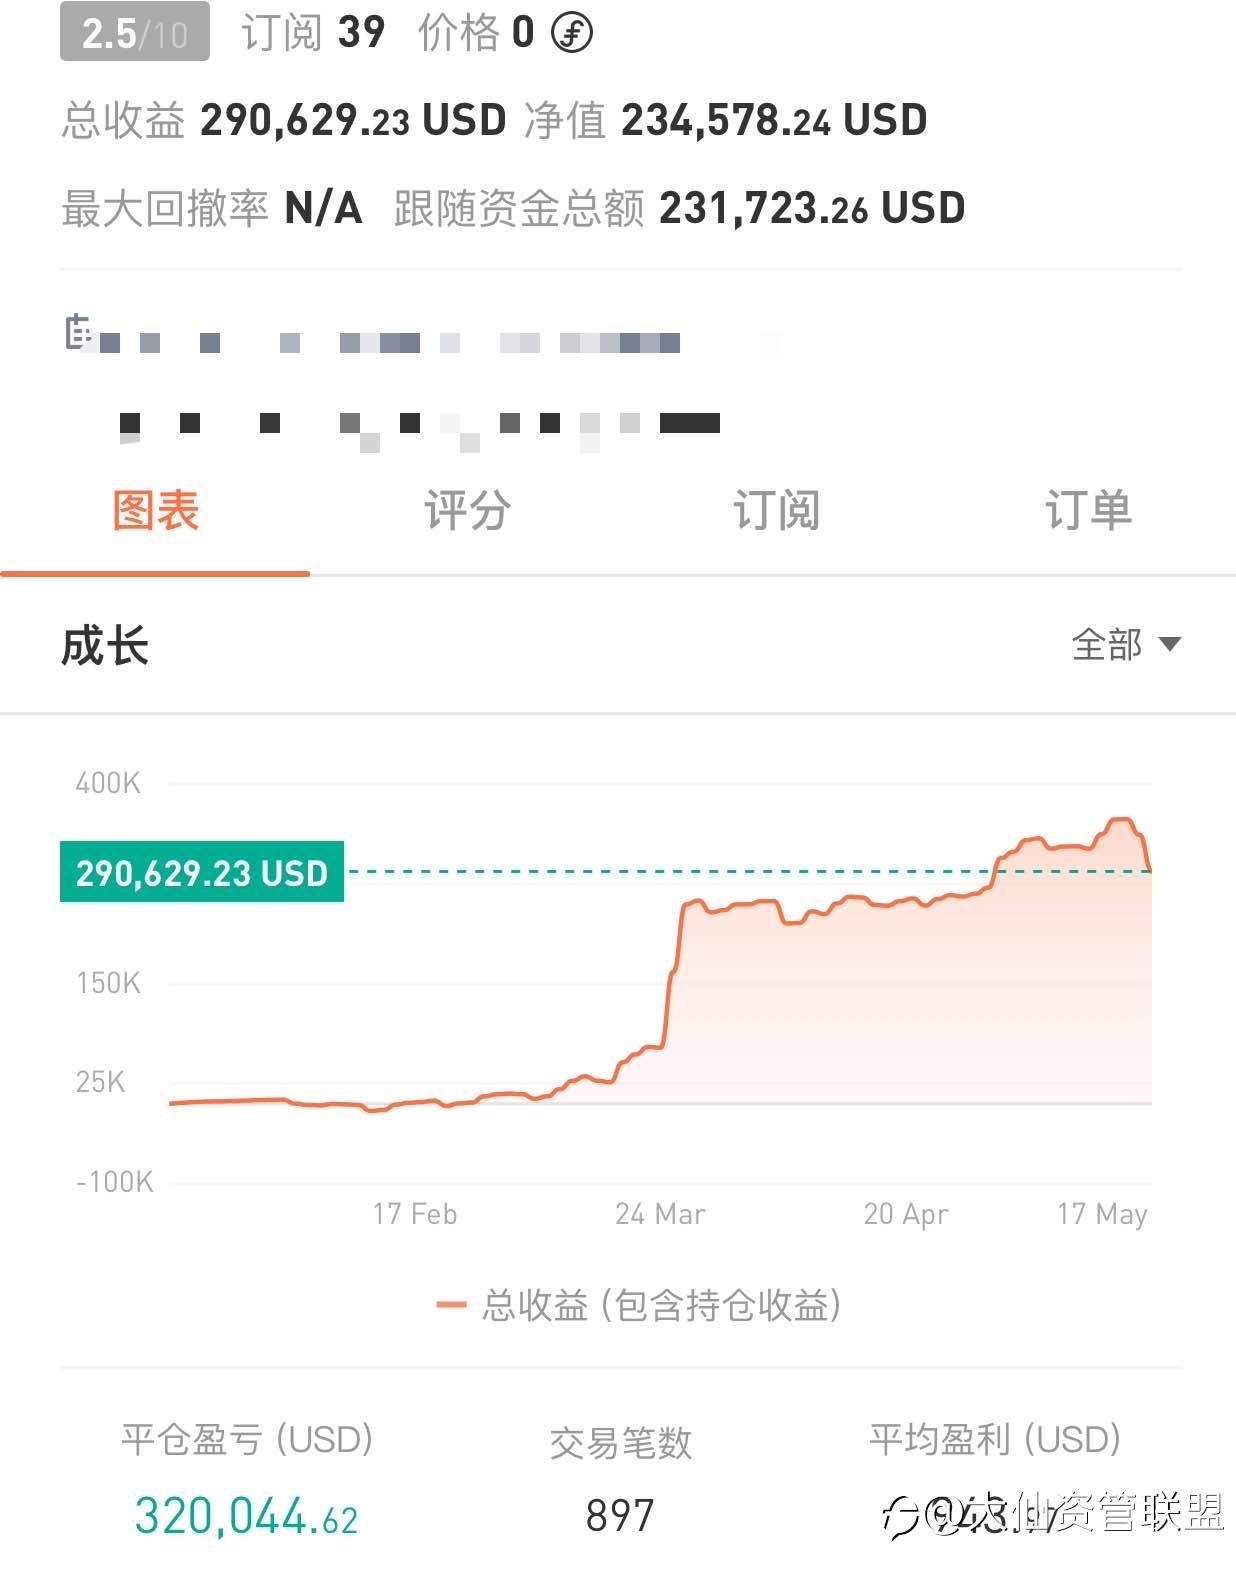Click the green 290,629.23 USD chart label
This screenshot has height=1582, width=1236.
pyautogui.click(x=202, y=872)
